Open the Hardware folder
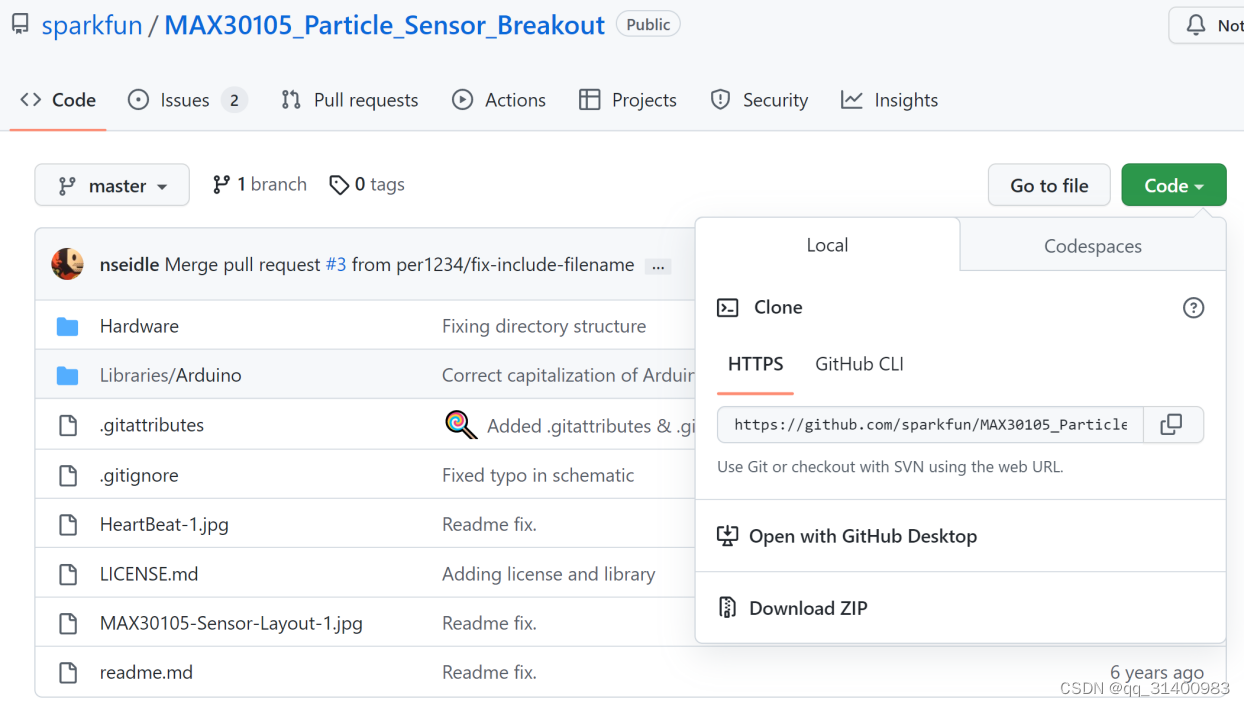The height and width of the screenshot is (706, 1245). coord(139,326)
